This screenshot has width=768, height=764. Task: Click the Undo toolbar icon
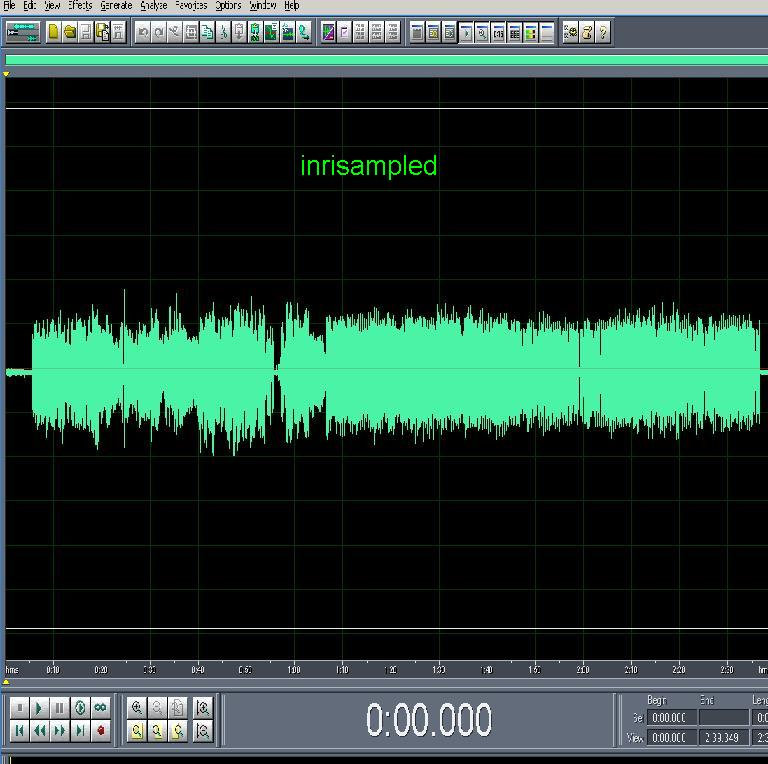[143, 32]
